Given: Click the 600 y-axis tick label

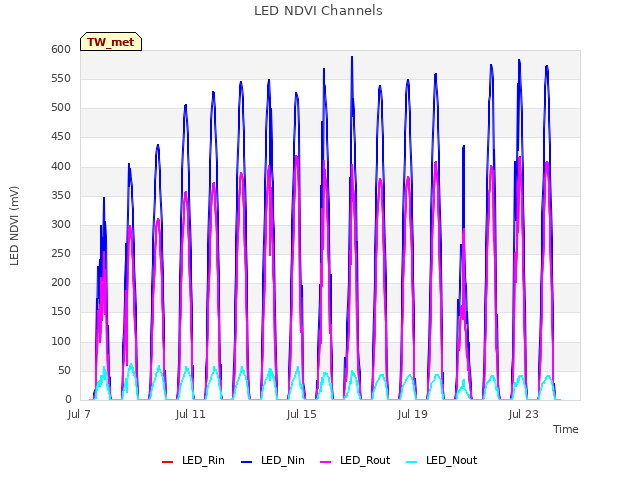Looking at the screenshot, I should tap(61, 49).
